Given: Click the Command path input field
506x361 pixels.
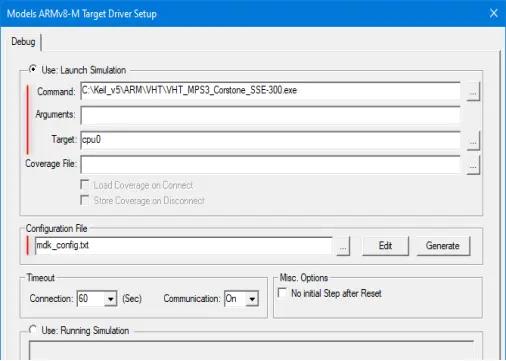Looking at the screenshot, I should click(270, 91).
